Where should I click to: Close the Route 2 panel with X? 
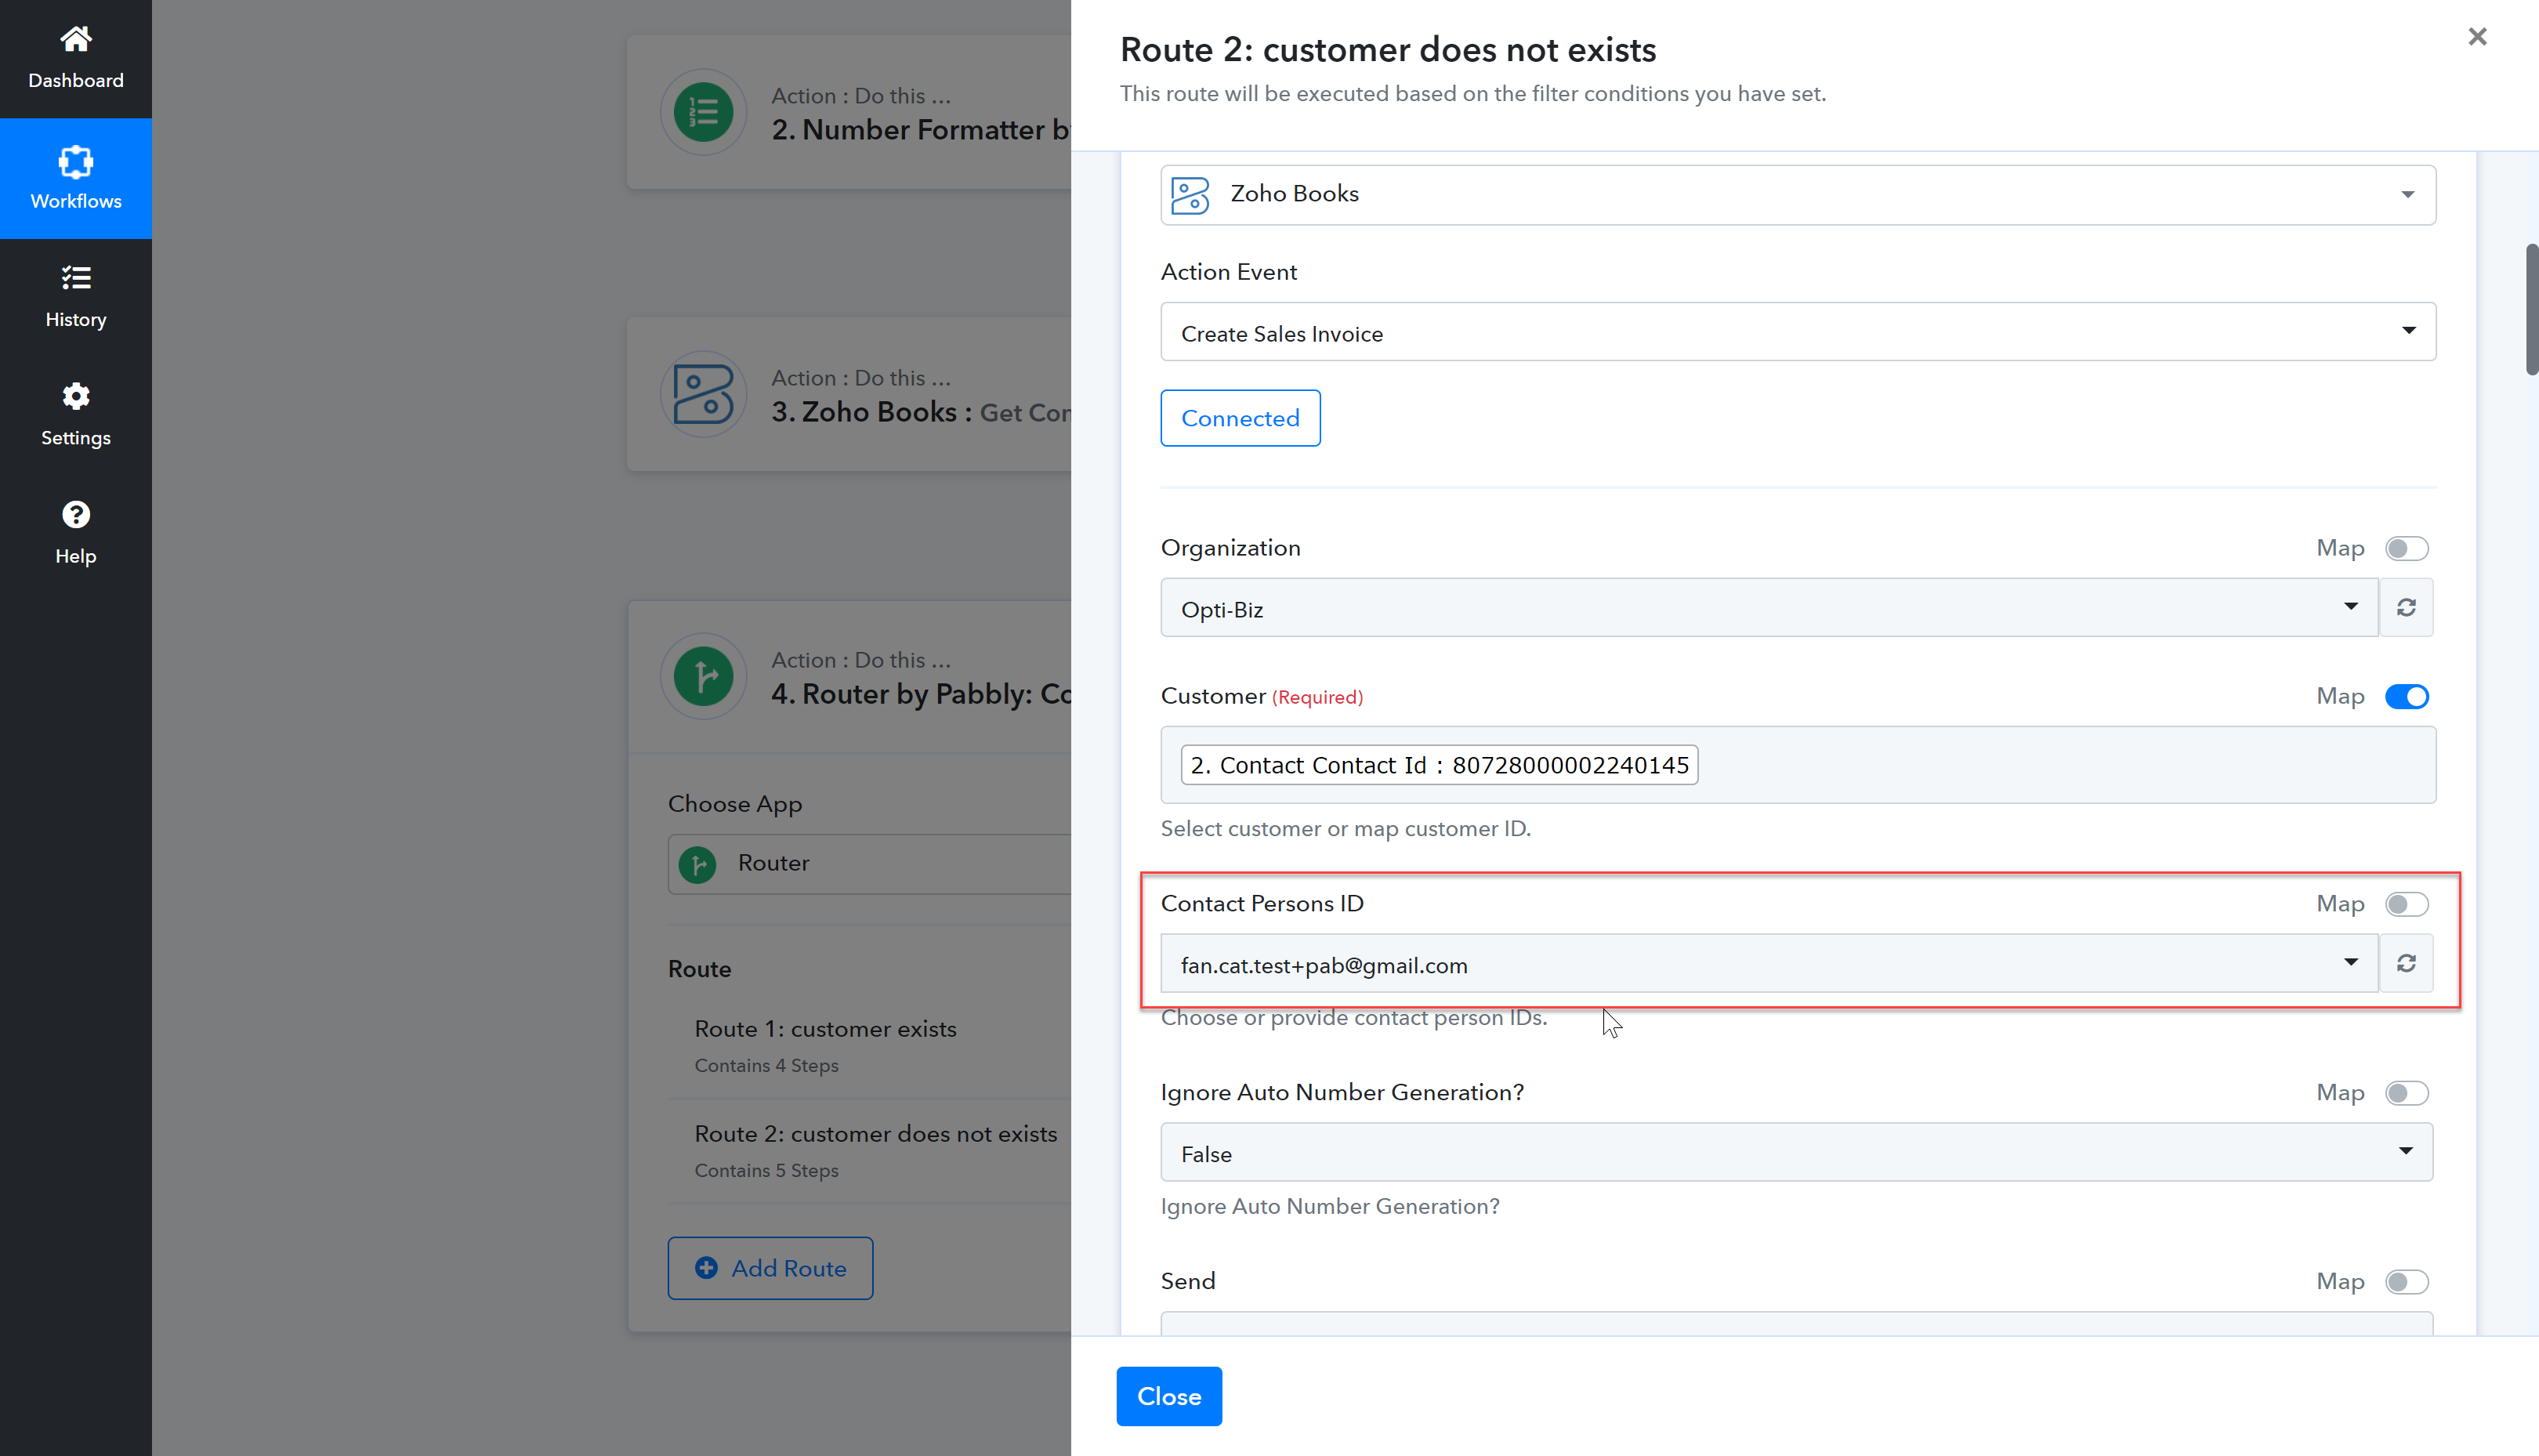2477,37
